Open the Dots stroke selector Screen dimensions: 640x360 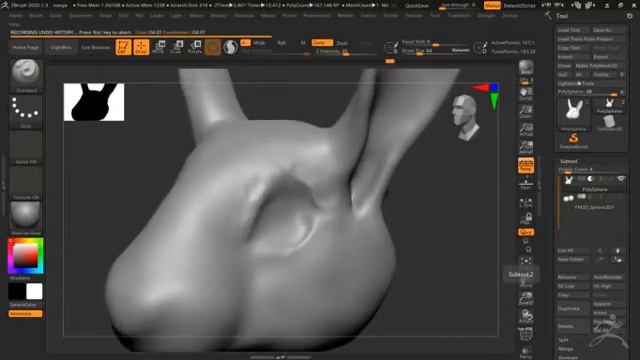point(26,112)
